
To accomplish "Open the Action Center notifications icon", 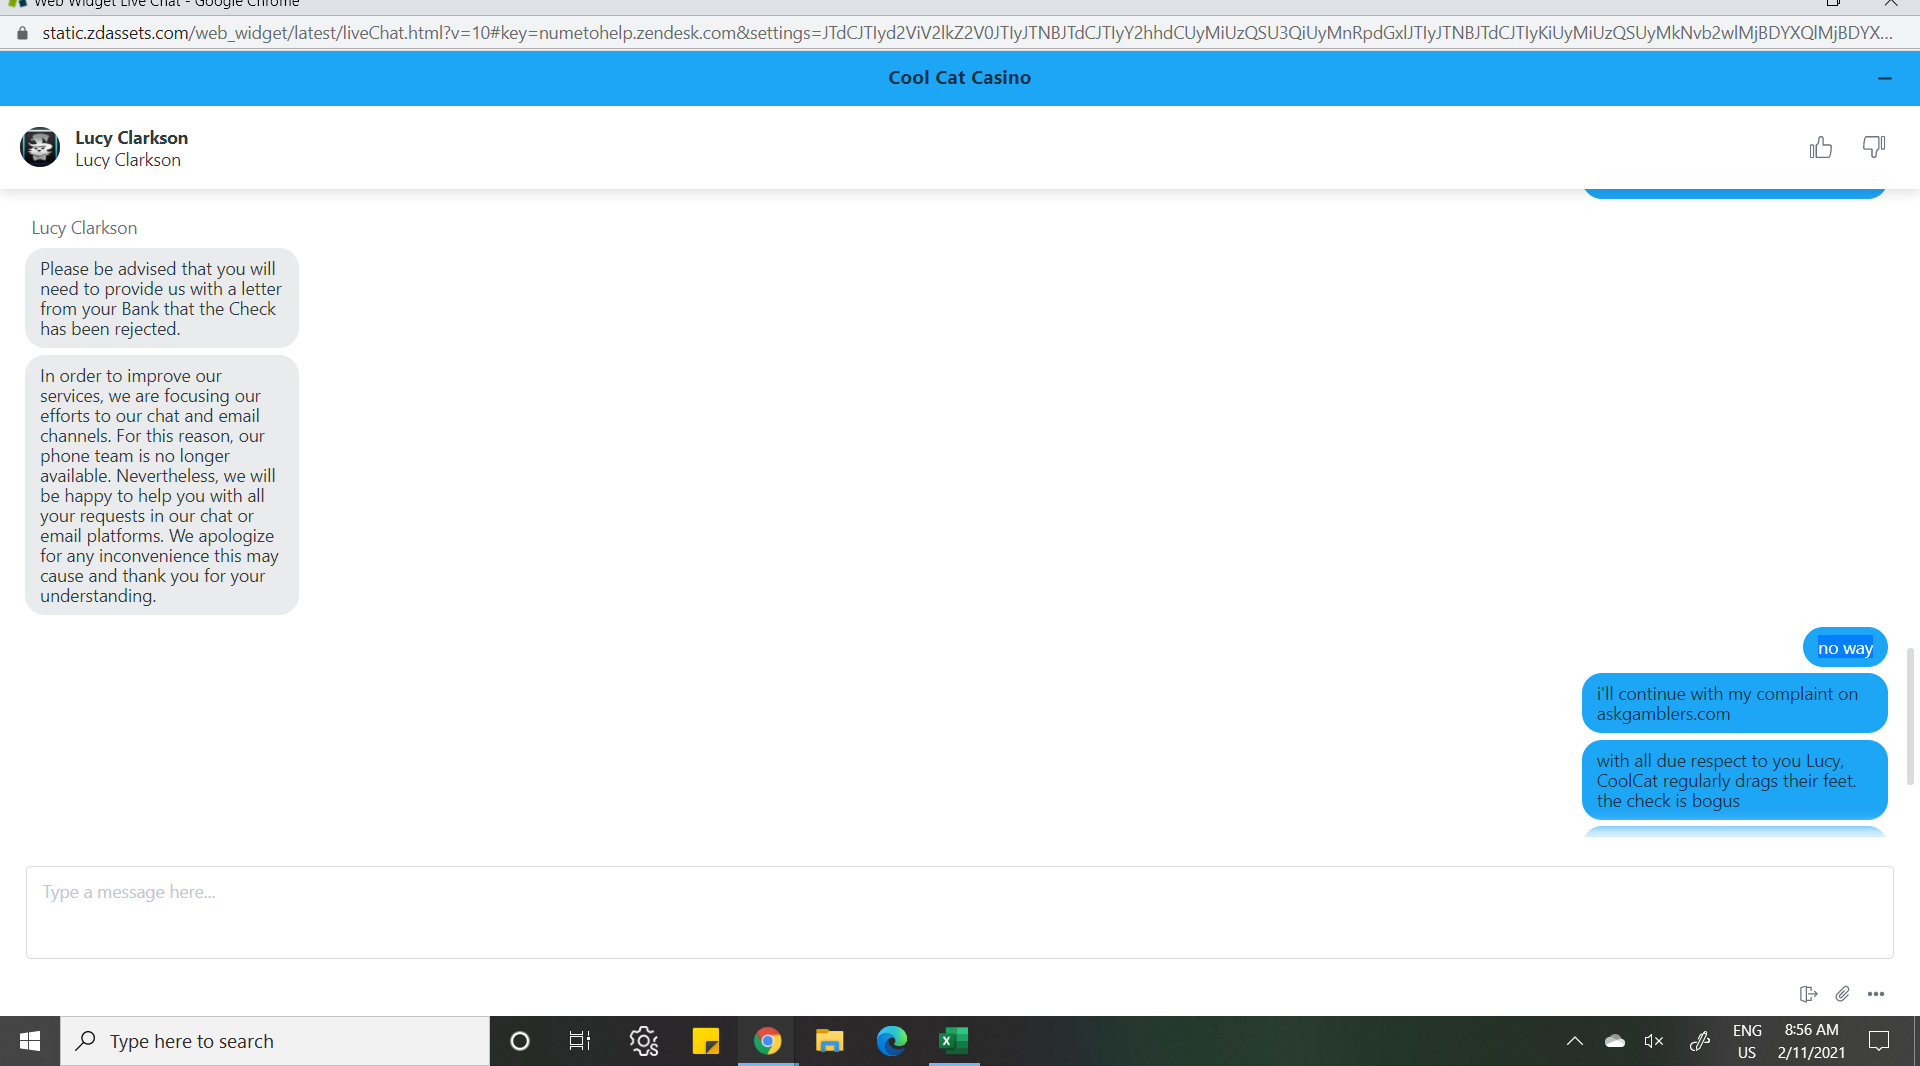I will pos(1879,1041).
